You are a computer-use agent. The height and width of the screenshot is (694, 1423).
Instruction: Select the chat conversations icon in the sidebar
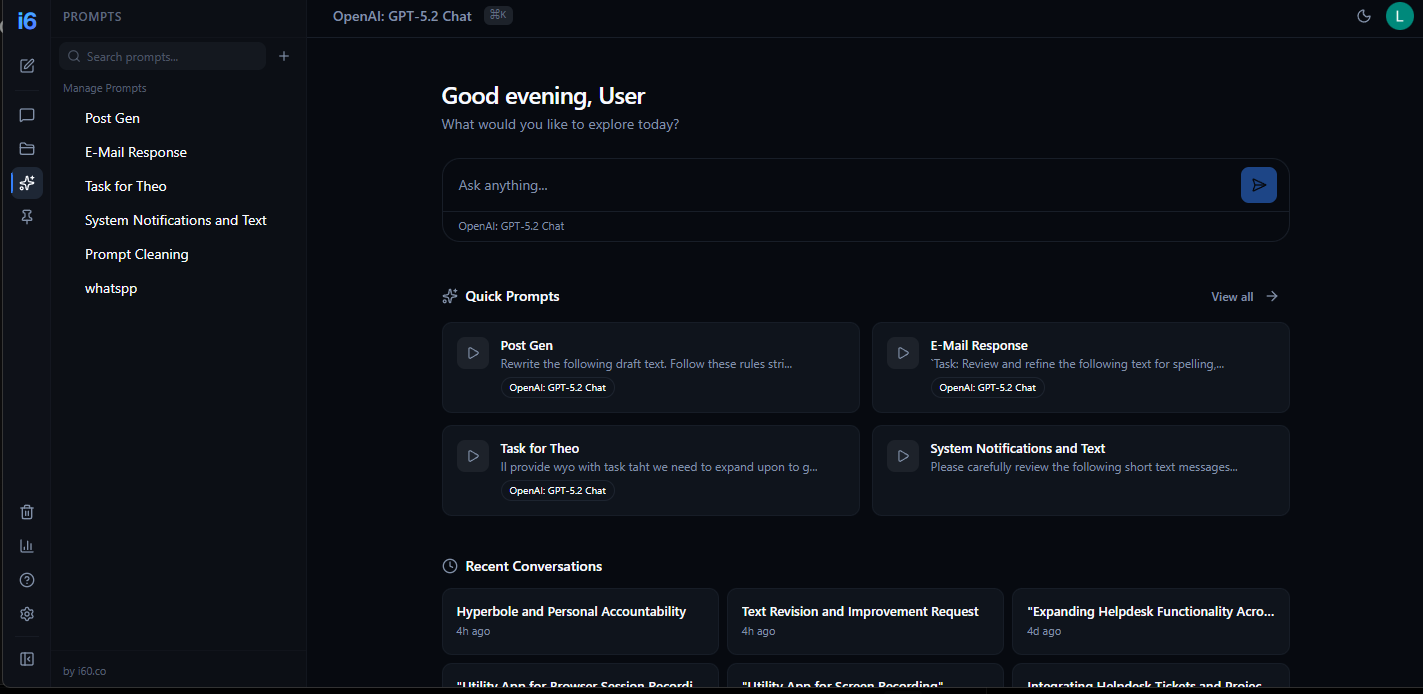click(26, 115)
